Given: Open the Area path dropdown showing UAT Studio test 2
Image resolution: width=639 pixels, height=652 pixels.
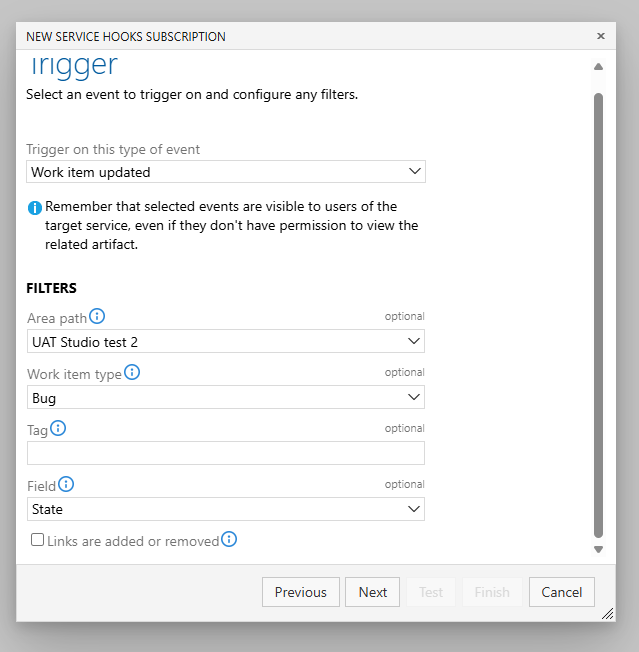Looking at the screenshot, I should tap(226, 341).
